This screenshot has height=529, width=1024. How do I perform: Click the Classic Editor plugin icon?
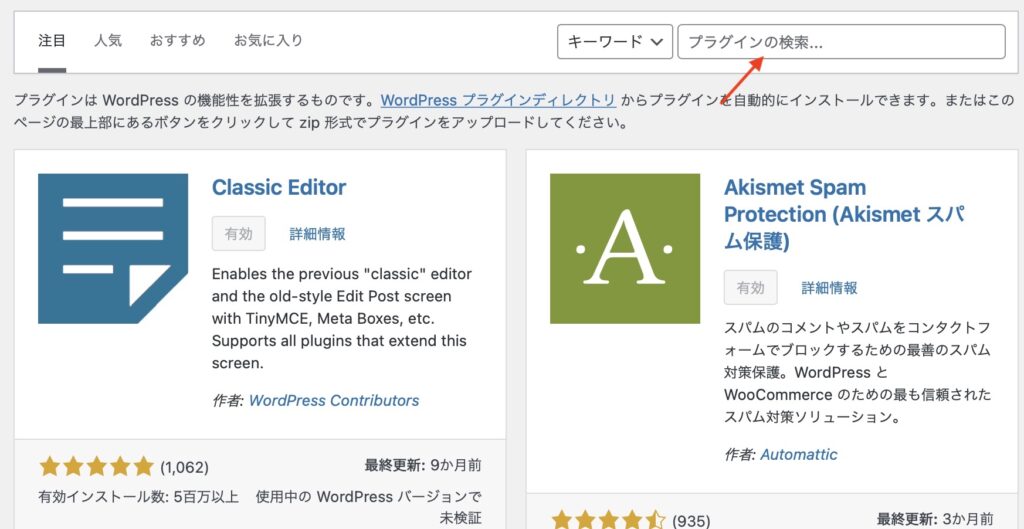(113, 249)
